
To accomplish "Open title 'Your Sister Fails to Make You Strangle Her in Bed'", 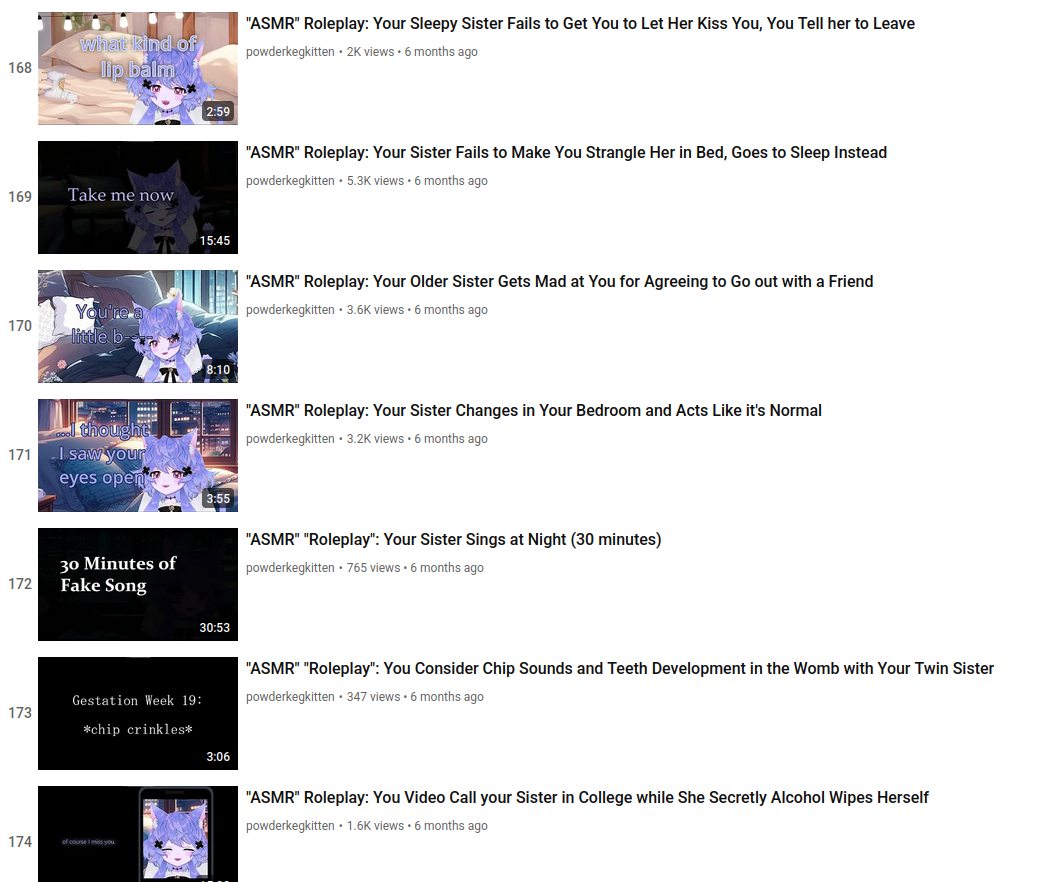I will click(x=566, y=152).
